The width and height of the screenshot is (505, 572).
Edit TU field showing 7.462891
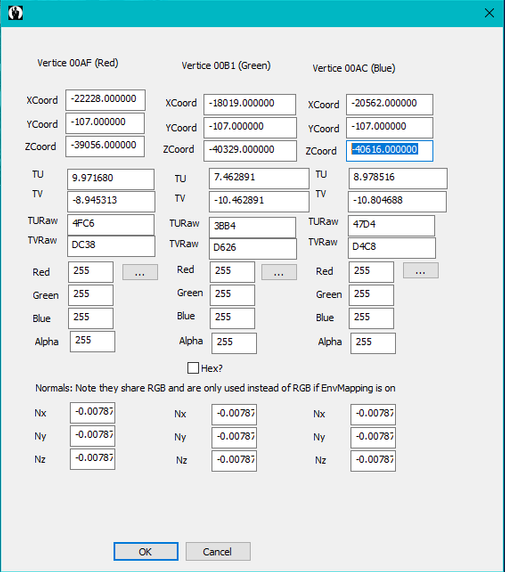pyautogui.click(x=259, y=178)
